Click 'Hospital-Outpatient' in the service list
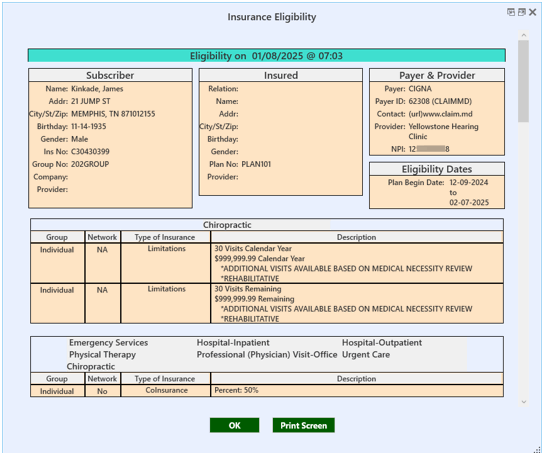544x454 pixels. [x=382, y=343]
